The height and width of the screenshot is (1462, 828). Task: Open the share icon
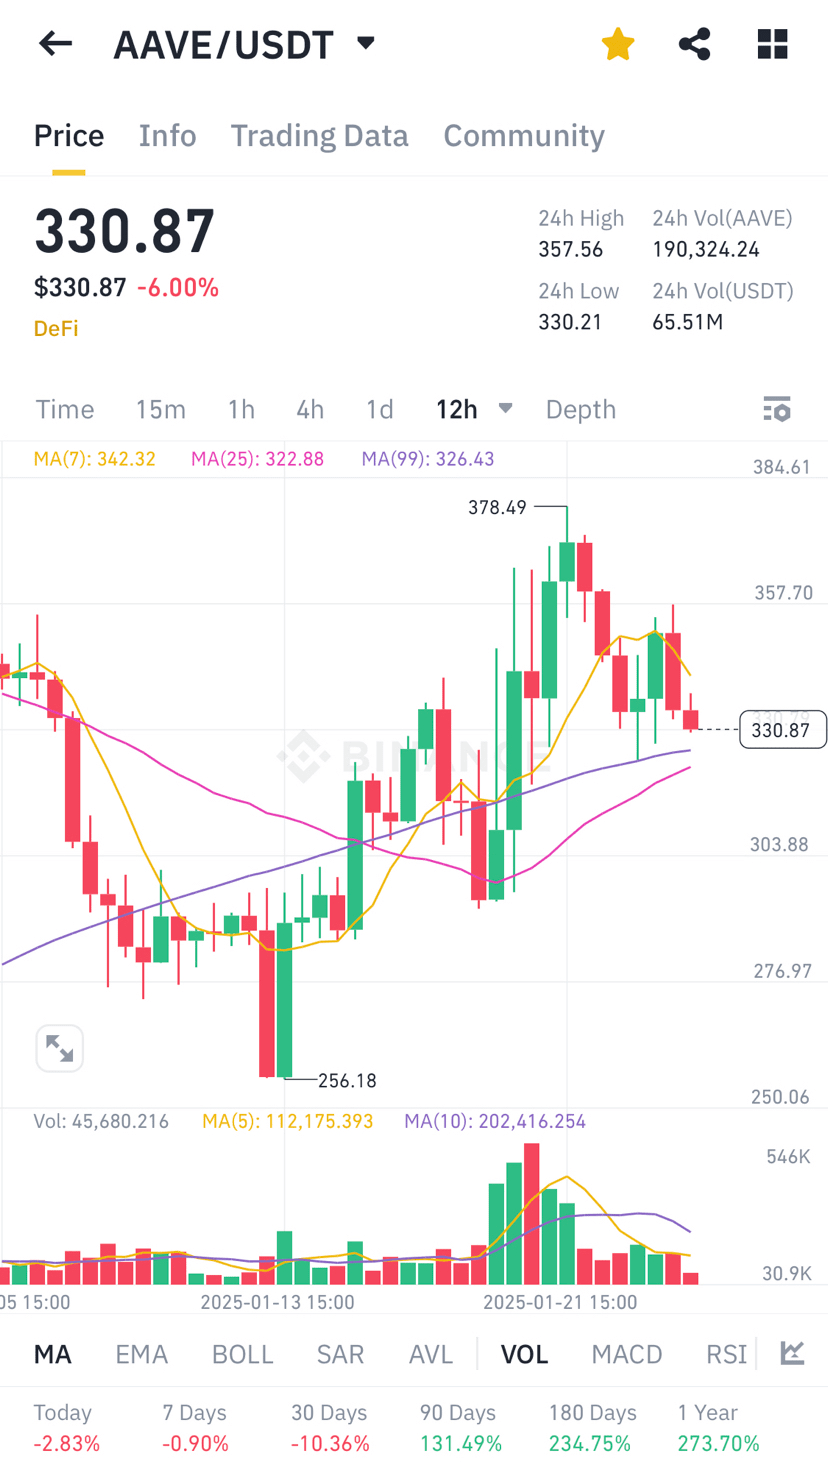pos(694,44)
